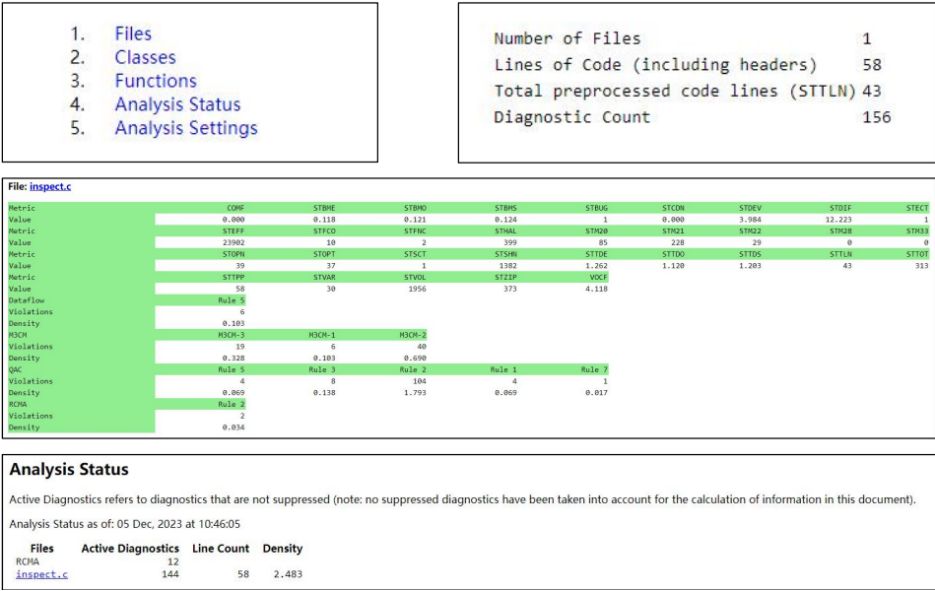Click the RCMA row in Analysis Status table
Screen dimensions: 935x591
point(27,562)
